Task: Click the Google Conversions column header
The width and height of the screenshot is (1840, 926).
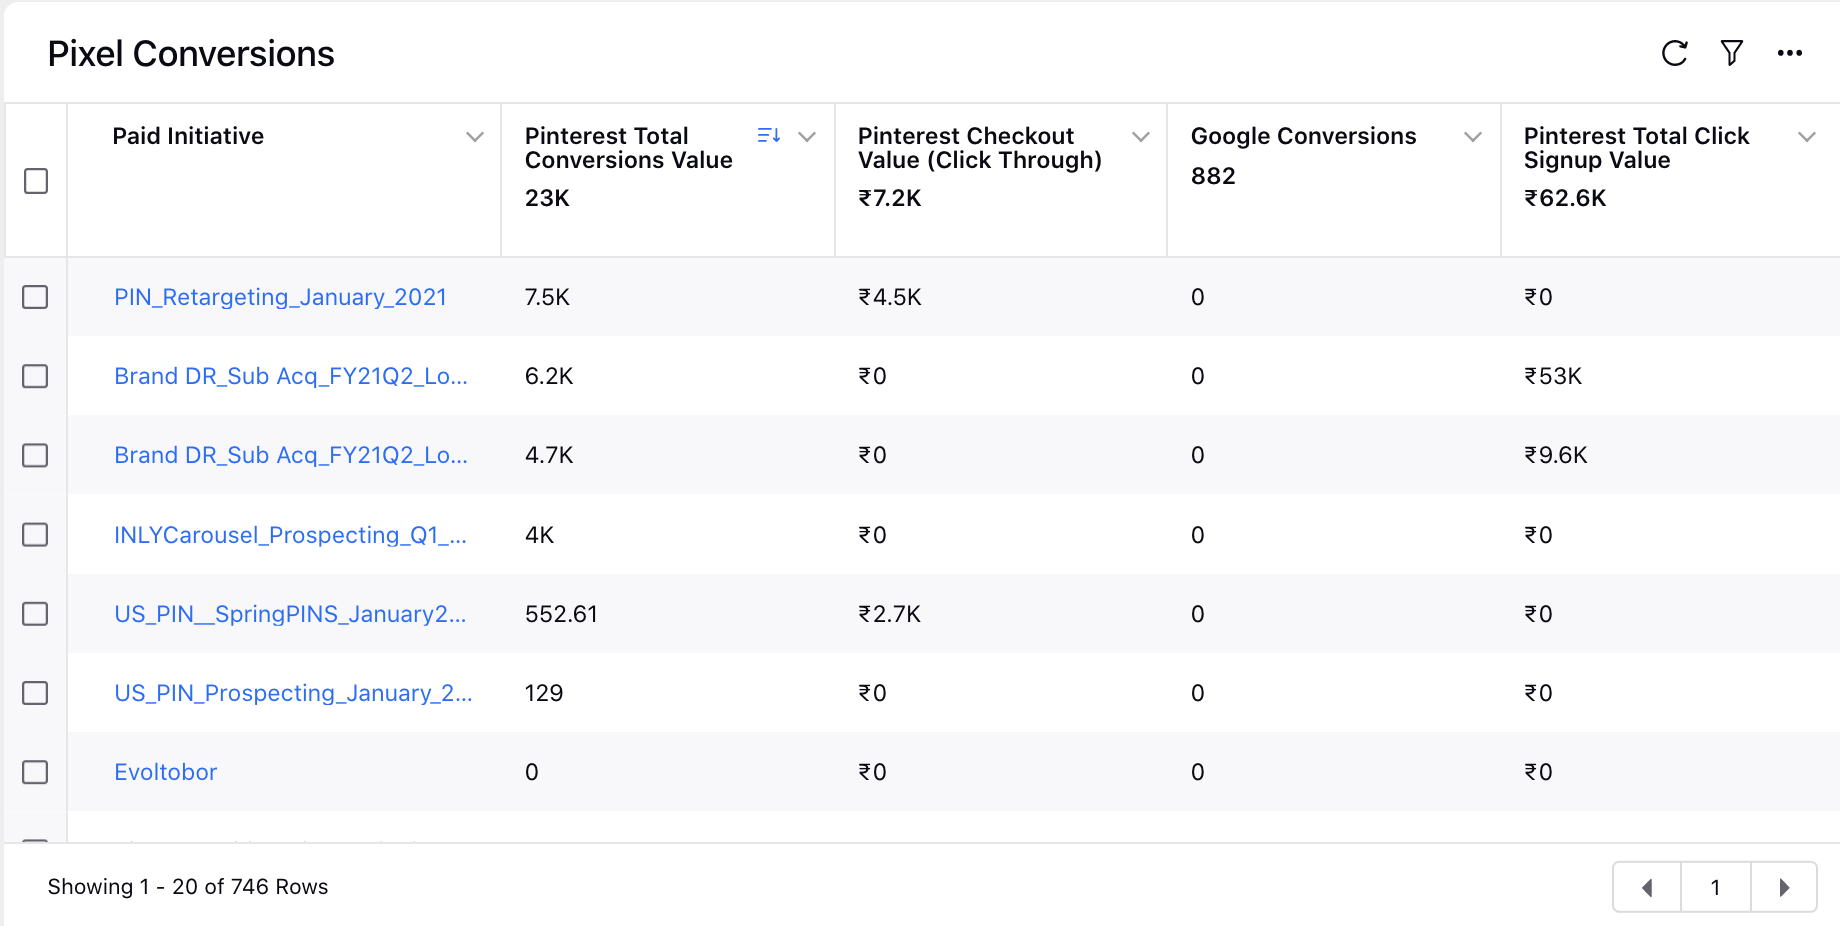Action: [1303, 136]
